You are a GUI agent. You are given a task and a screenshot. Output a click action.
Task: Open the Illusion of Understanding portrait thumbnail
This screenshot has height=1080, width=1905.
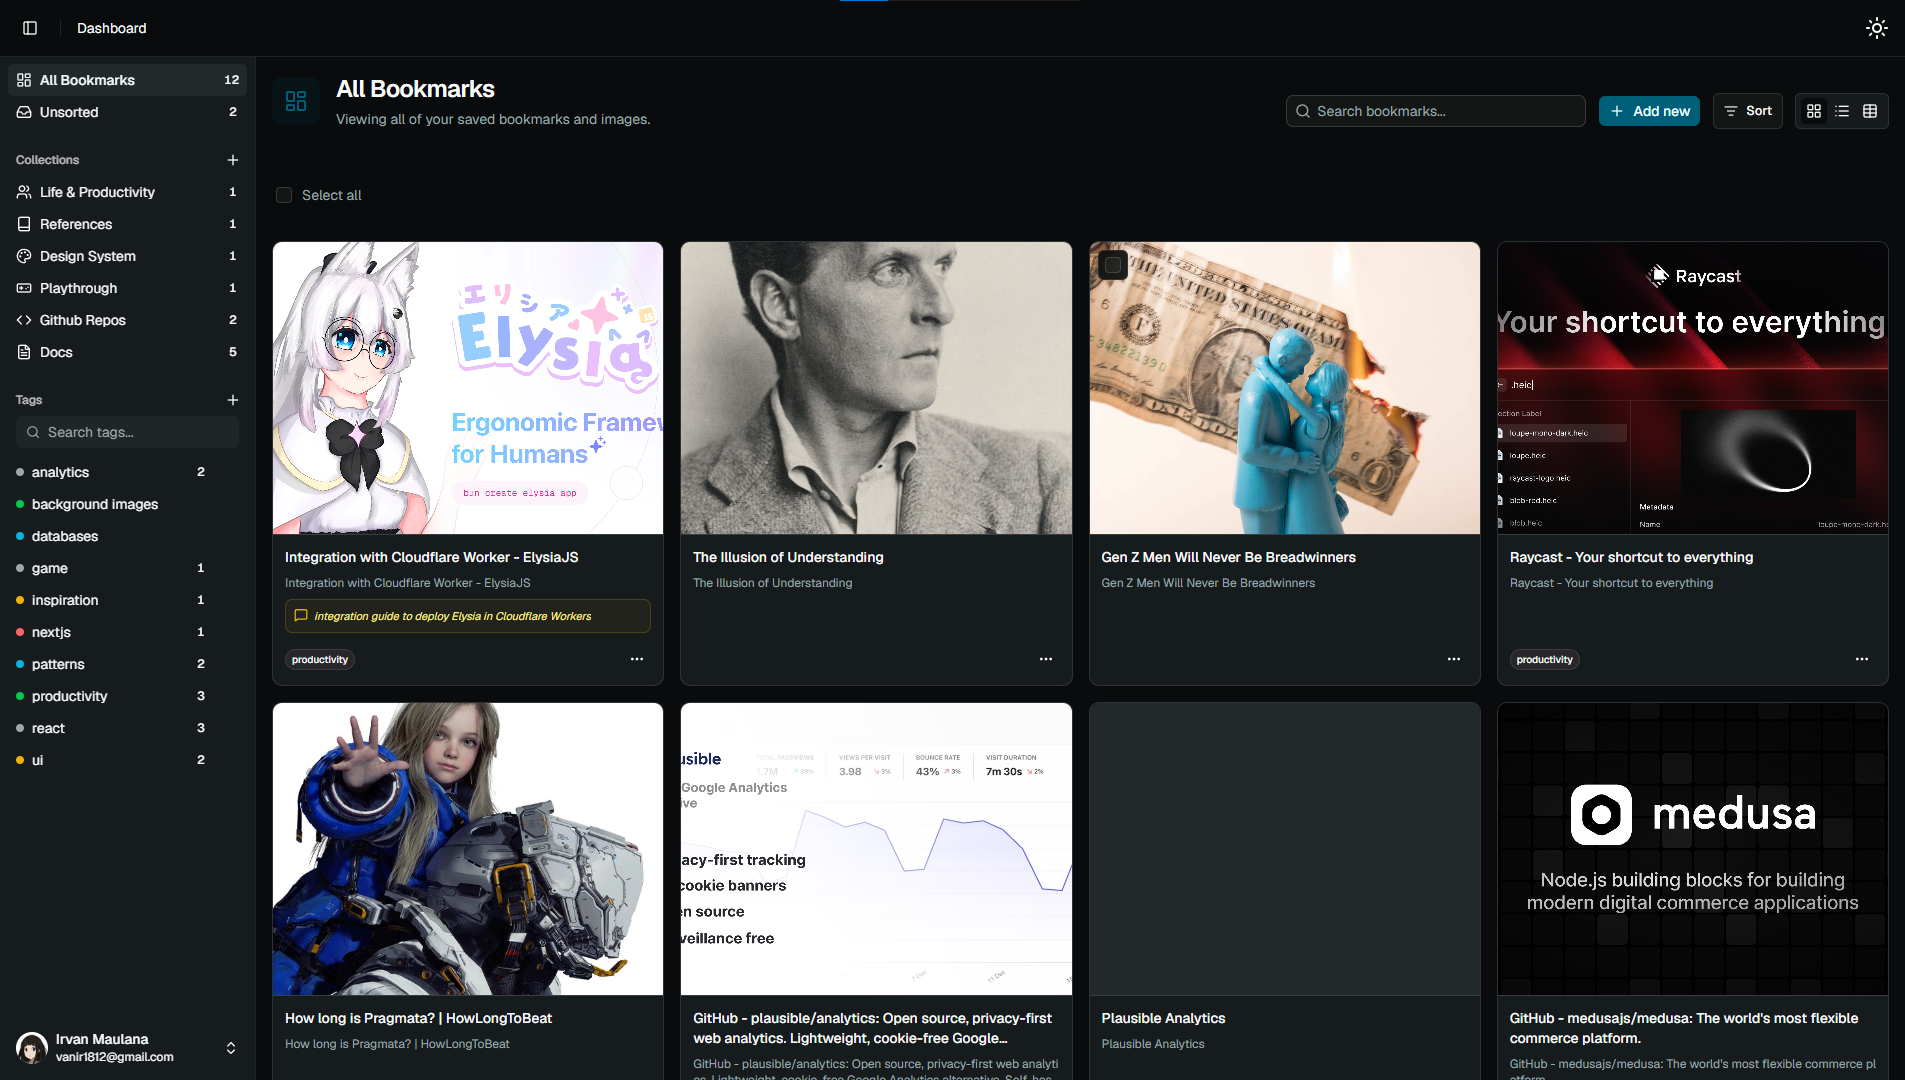pyautogui.click(x=876, y=388)
